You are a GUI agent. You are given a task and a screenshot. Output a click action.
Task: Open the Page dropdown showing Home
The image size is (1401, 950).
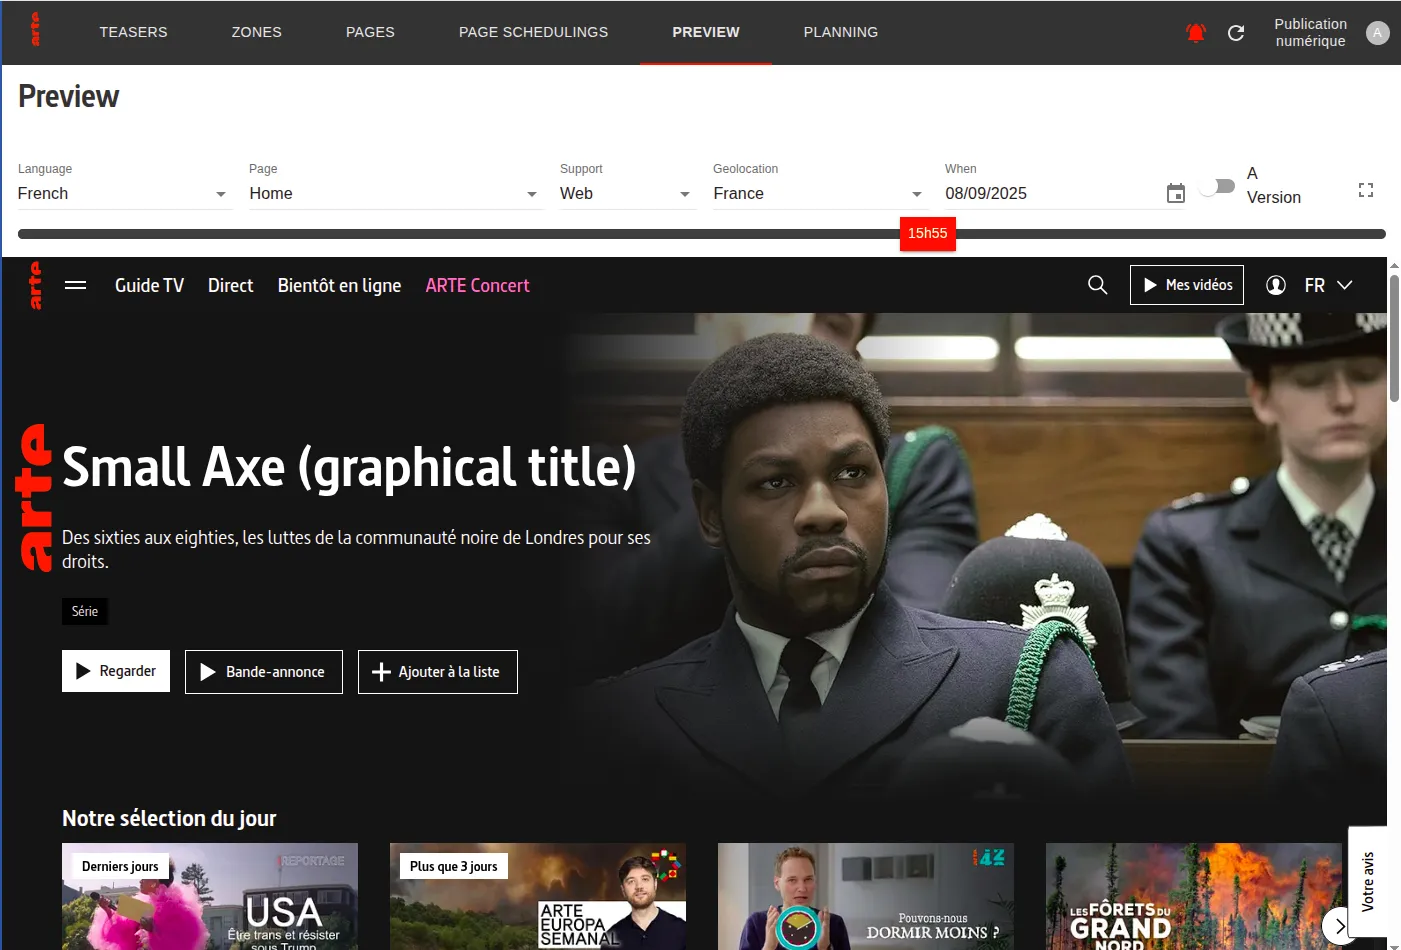[x=396, y=194]
